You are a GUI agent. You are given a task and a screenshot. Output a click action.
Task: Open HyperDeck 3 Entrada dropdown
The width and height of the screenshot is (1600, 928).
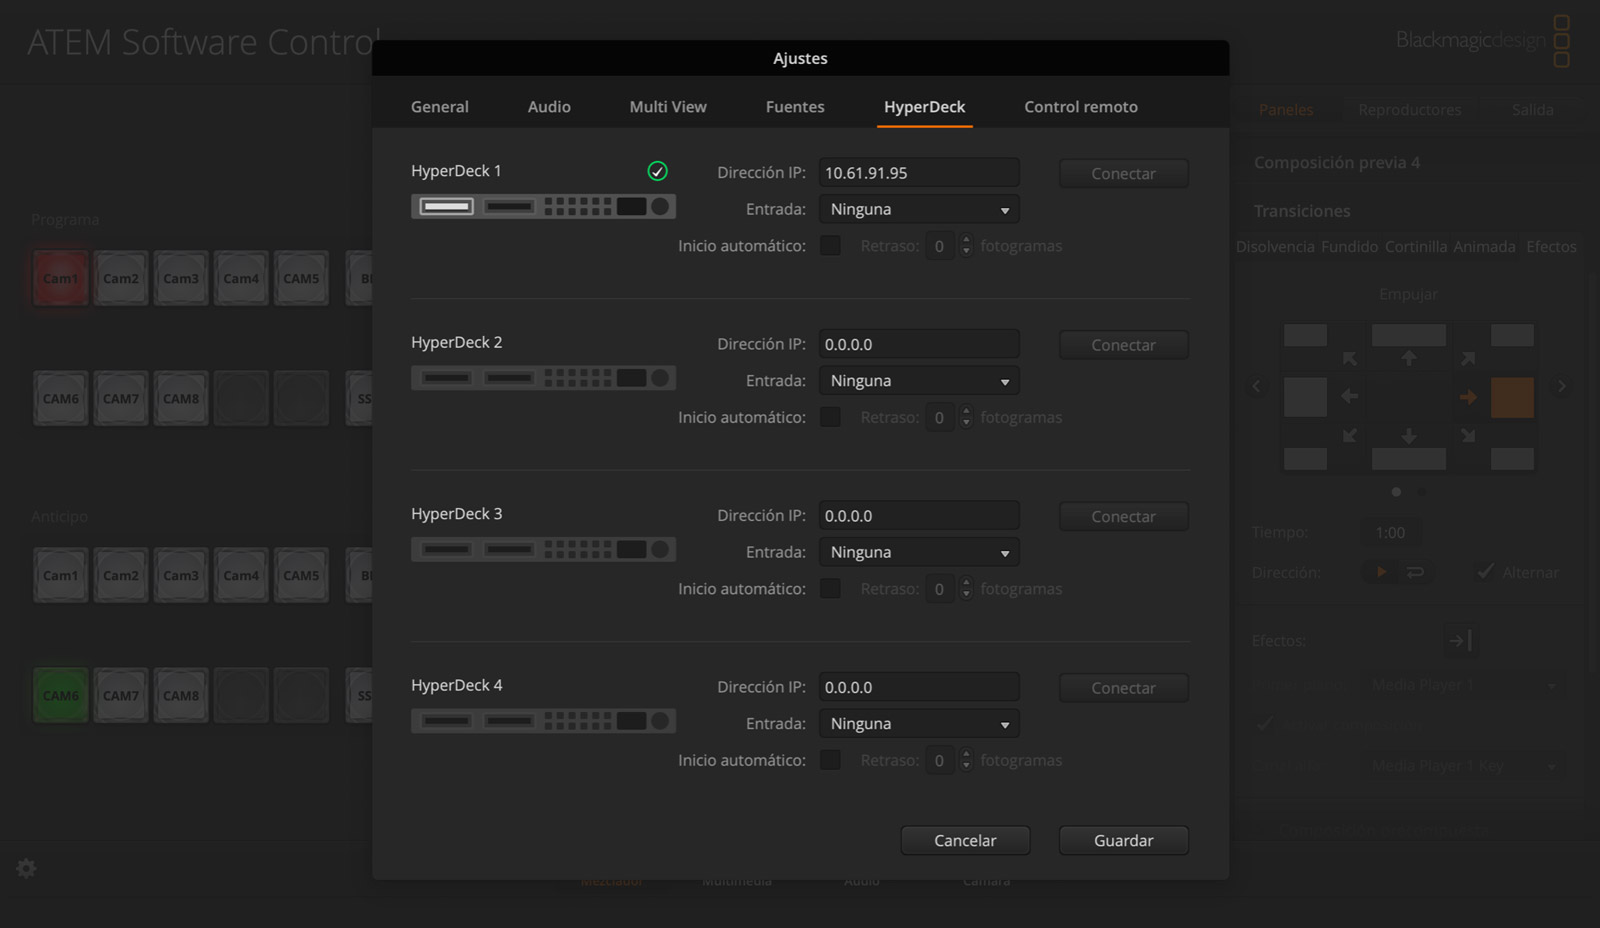pyautogui.click(x=919, y=552)
